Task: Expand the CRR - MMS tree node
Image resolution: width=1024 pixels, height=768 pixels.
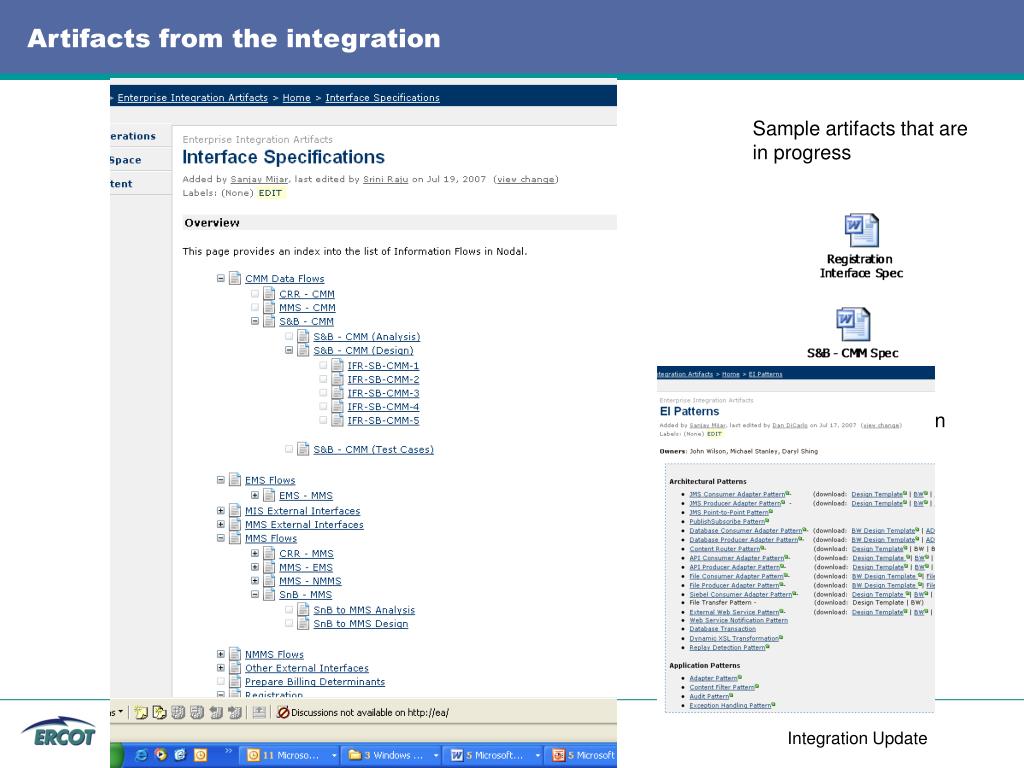Action: 255,553
